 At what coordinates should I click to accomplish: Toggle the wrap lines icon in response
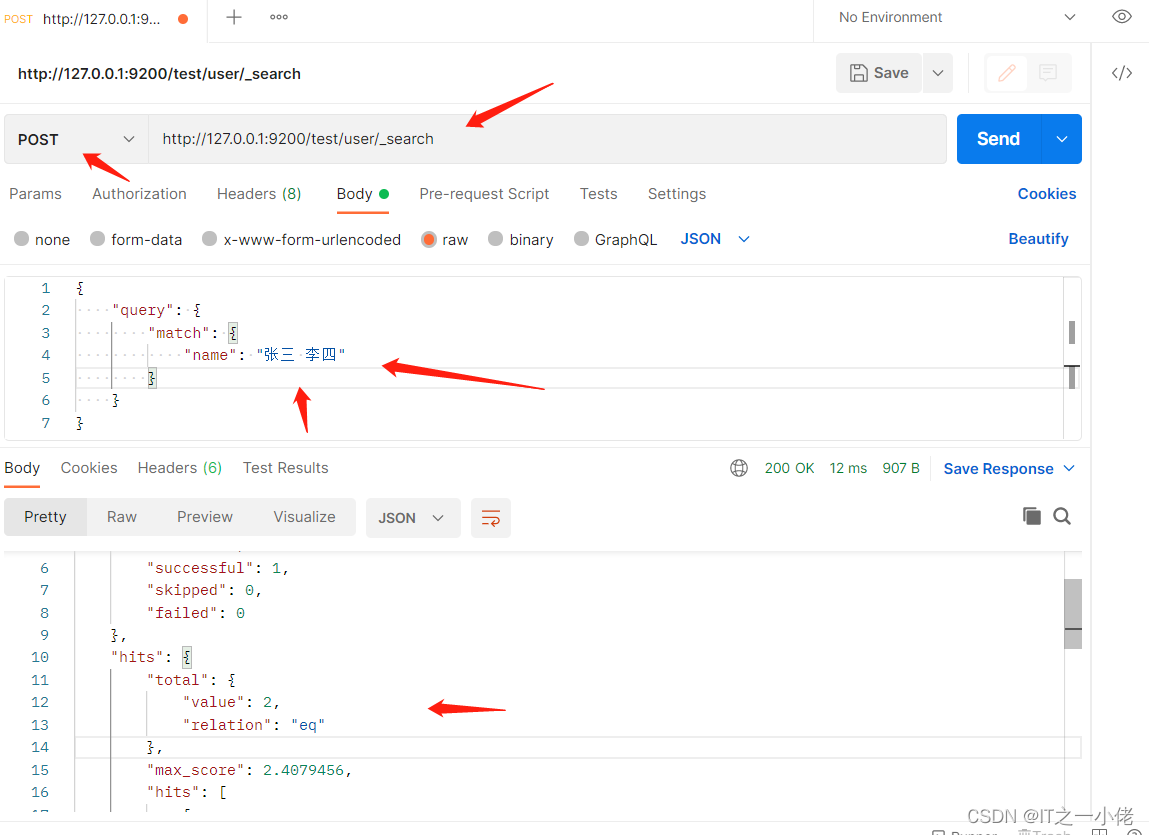tap(490, 518)
